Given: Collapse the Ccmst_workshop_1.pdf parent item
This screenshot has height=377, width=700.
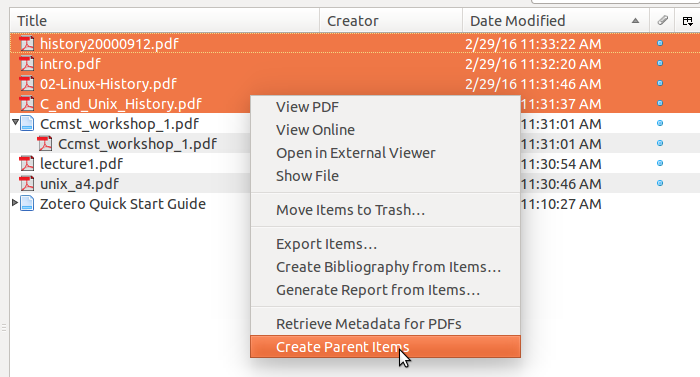Looking at the screenshot, I should click(15, 121).
